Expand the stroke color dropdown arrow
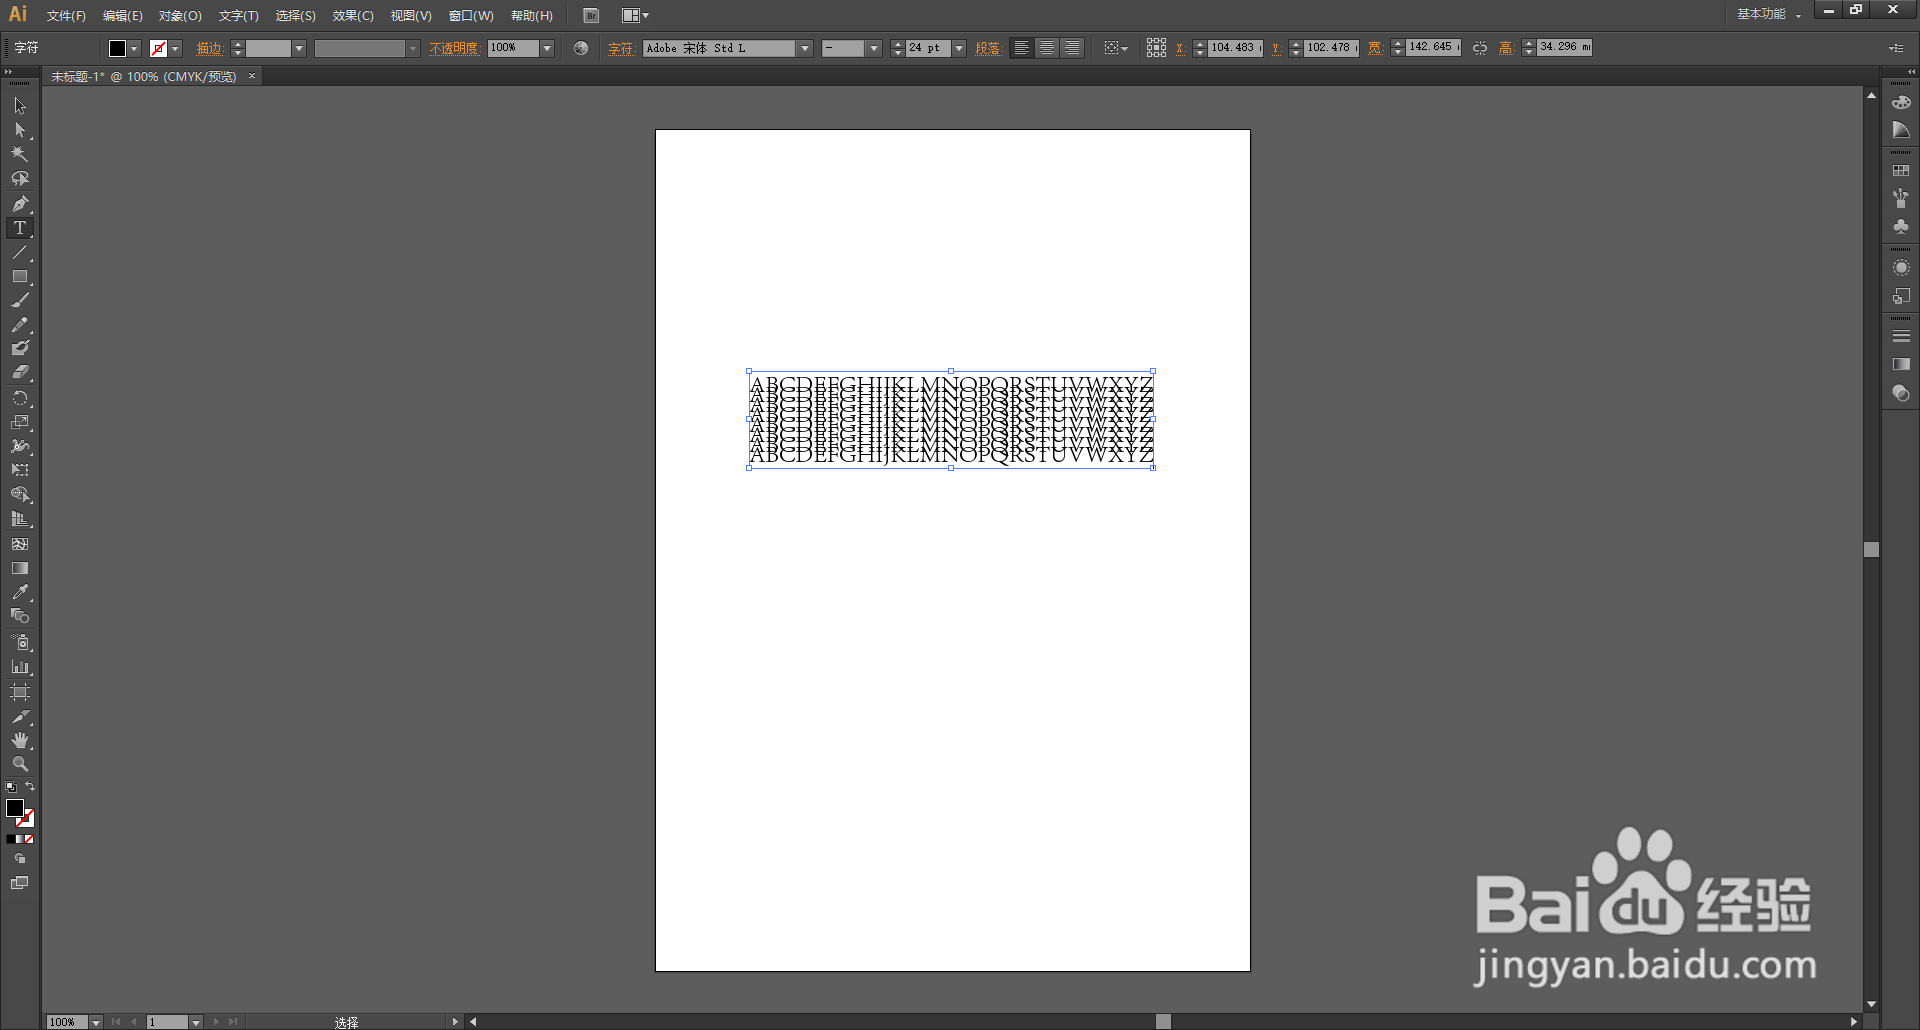 coord(176,48)
